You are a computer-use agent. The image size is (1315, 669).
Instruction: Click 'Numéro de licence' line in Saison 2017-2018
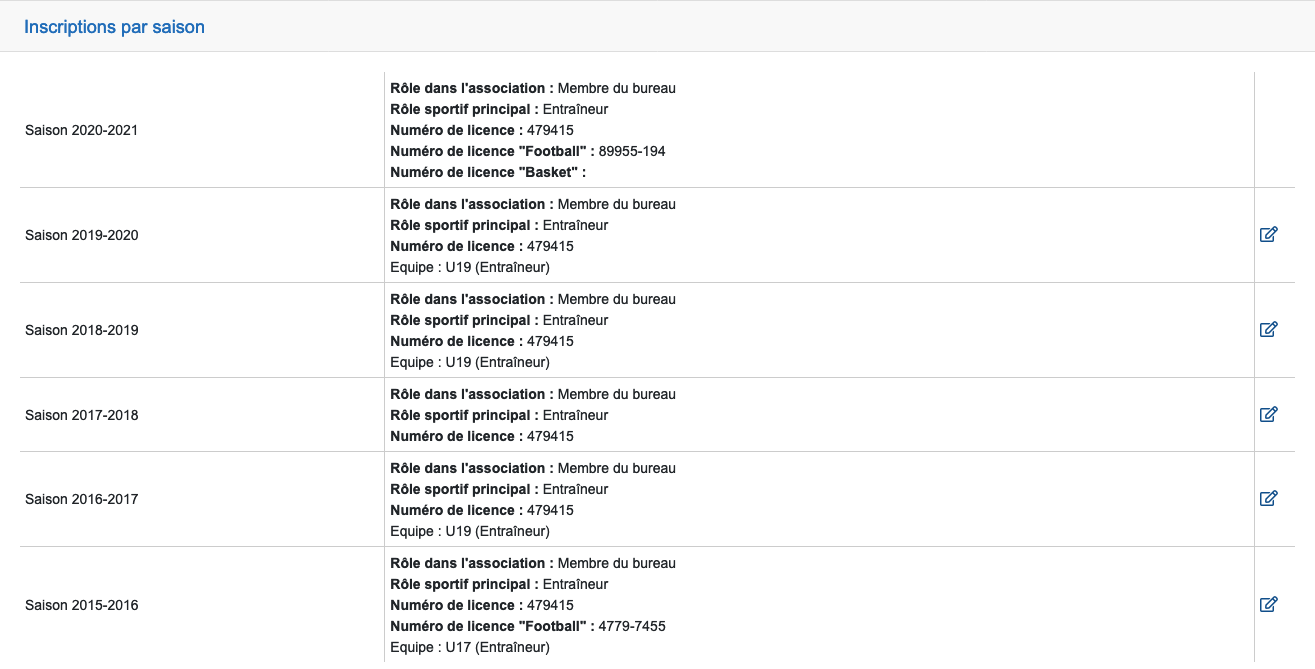482,436
